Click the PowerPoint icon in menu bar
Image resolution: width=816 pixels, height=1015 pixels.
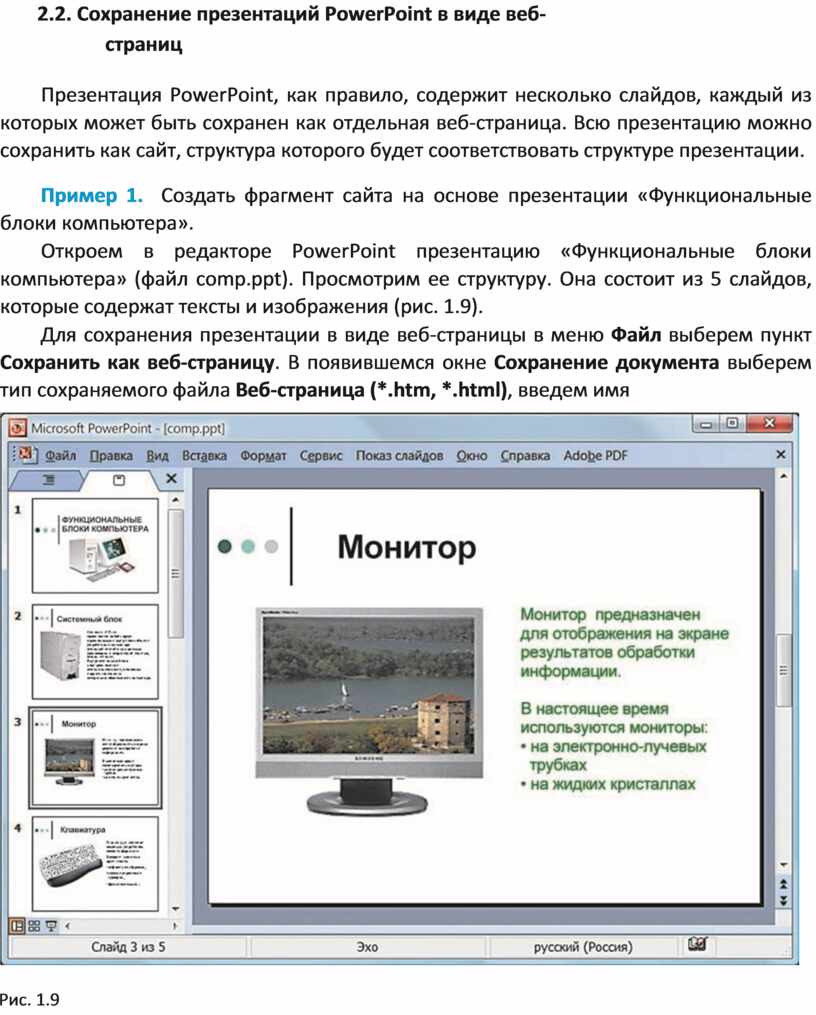(26, 455)
